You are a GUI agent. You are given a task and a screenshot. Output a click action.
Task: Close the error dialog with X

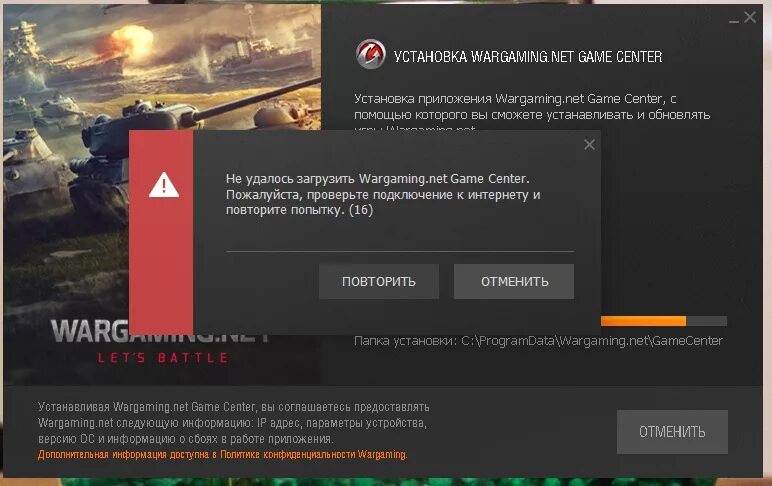[589, 145]
